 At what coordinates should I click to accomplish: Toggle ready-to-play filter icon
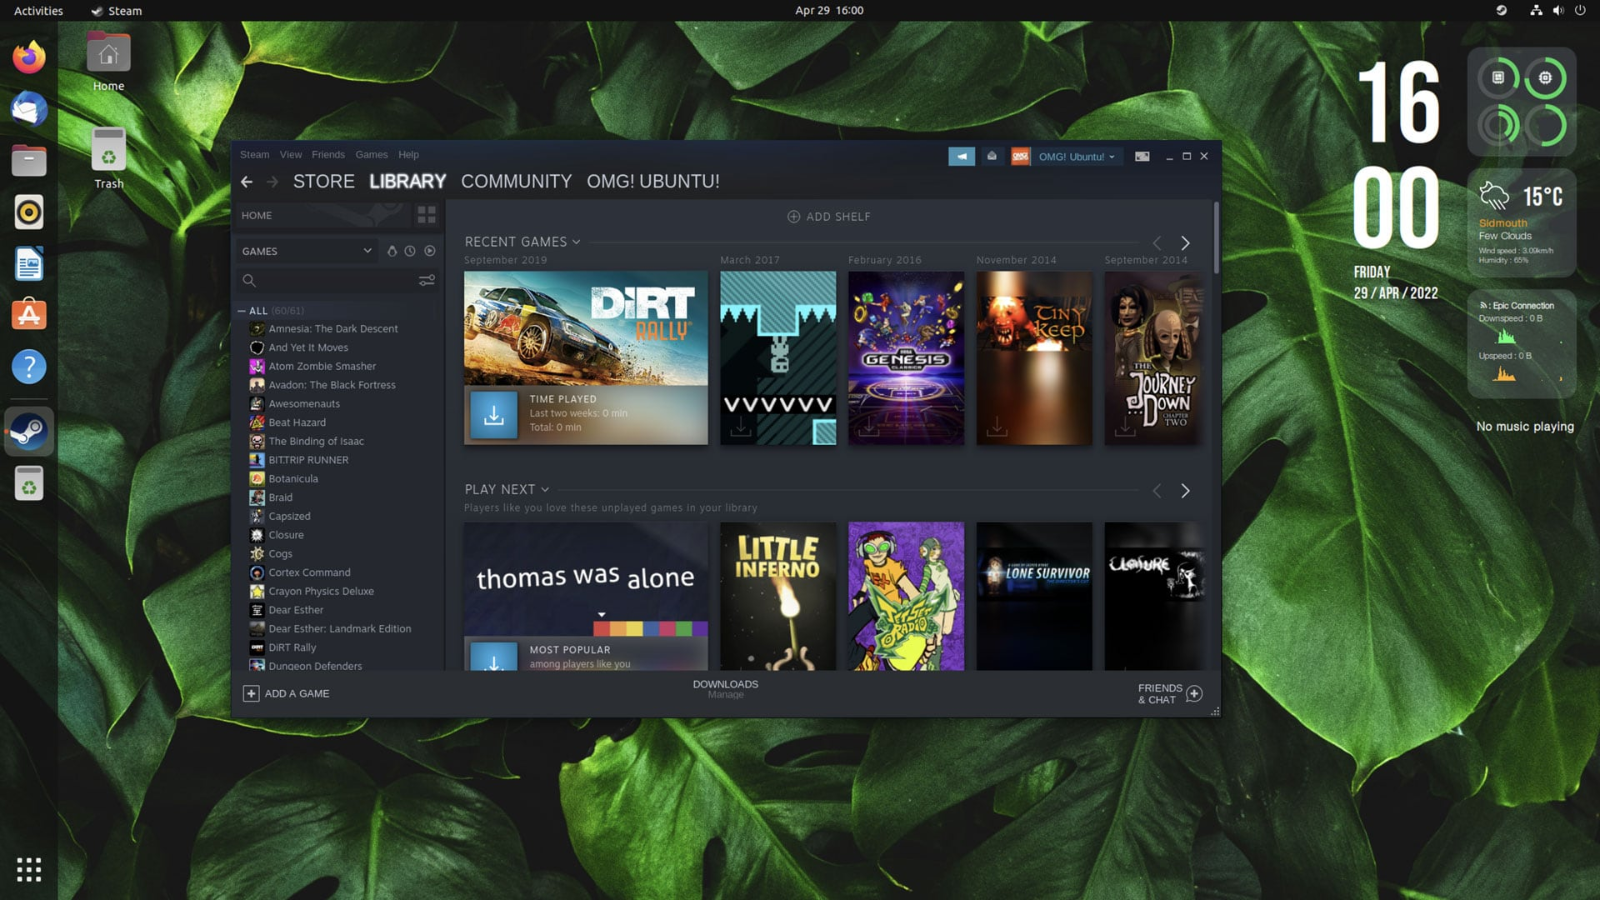coord(430,251)
